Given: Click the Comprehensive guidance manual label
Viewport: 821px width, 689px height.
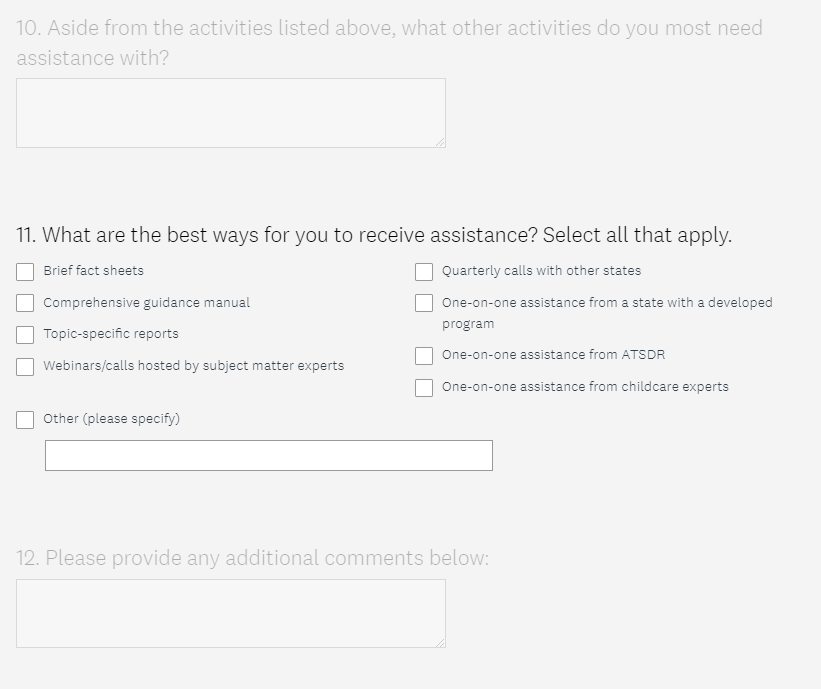Looking at the screenshot, I should pyautogui.click(x=146, y=303).
